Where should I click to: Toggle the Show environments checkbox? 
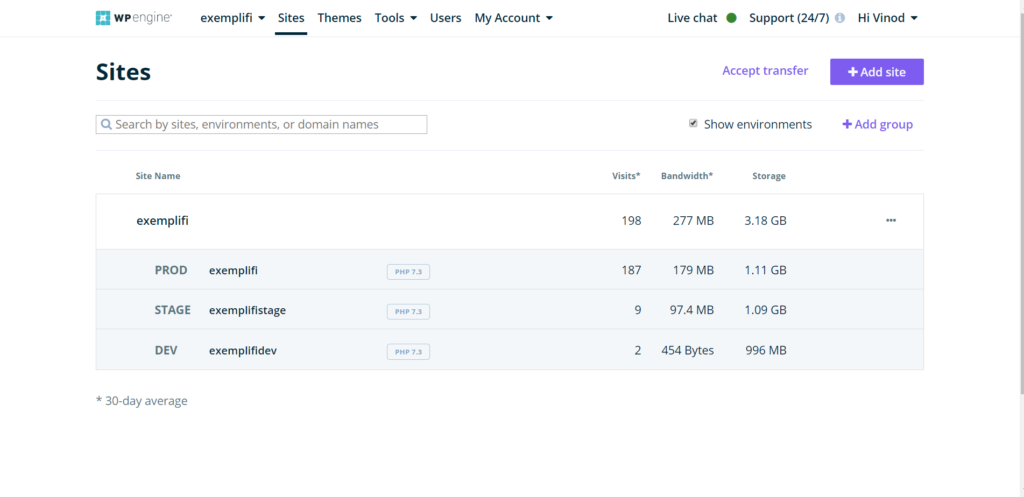point(693,123)
